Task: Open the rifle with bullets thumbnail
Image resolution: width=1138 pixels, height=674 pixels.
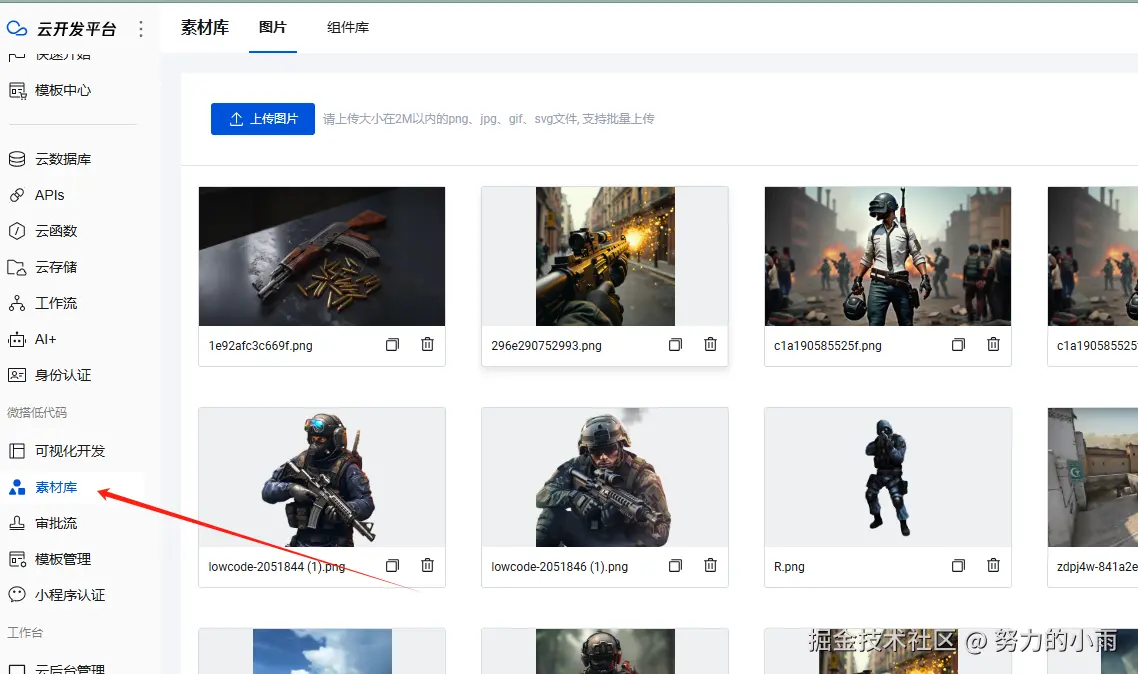Action: click(x=322, y=256)
